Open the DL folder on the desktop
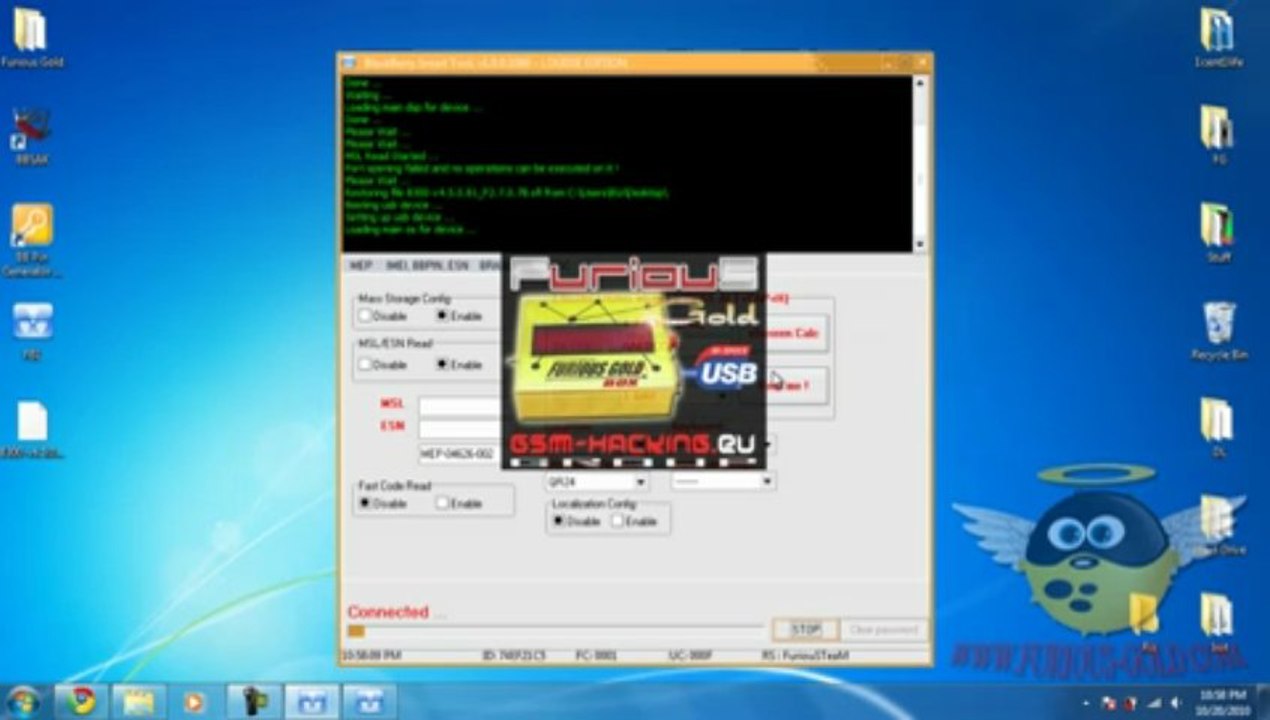Image resolution: width=1270 pixels, height=720 pixels. click(1217, 427)
